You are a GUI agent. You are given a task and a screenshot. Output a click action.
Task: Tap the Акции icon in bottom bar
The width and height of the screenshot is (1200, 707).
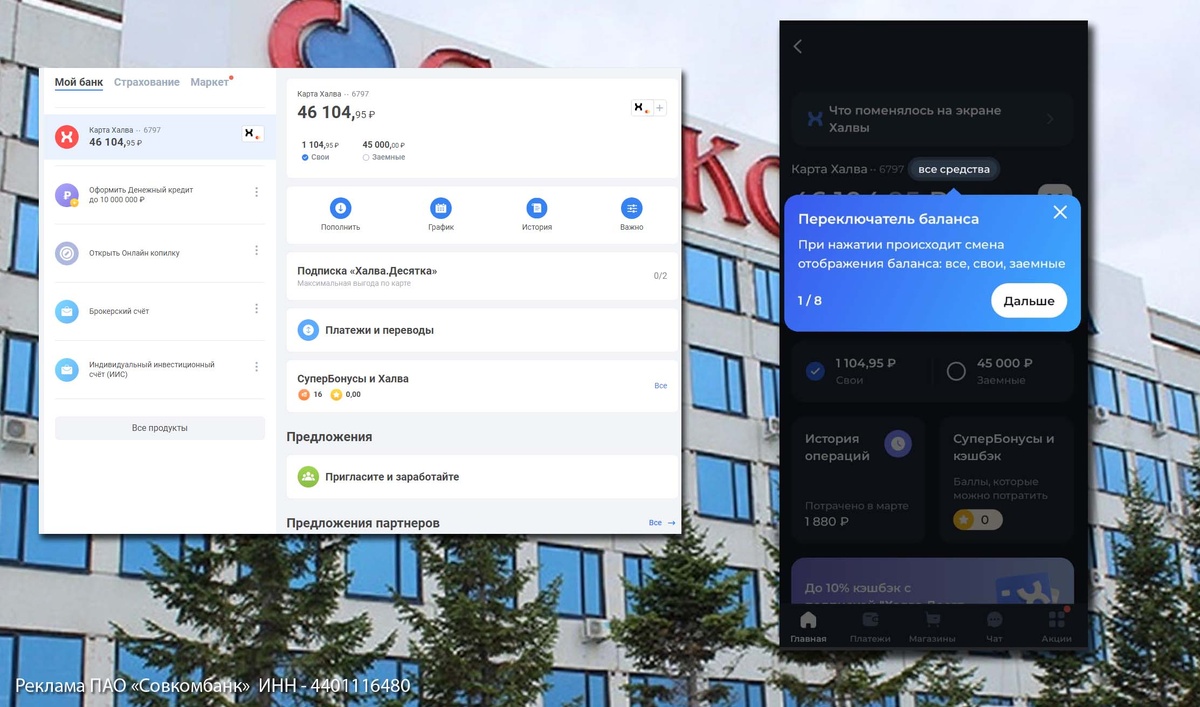click(1057, 620)
